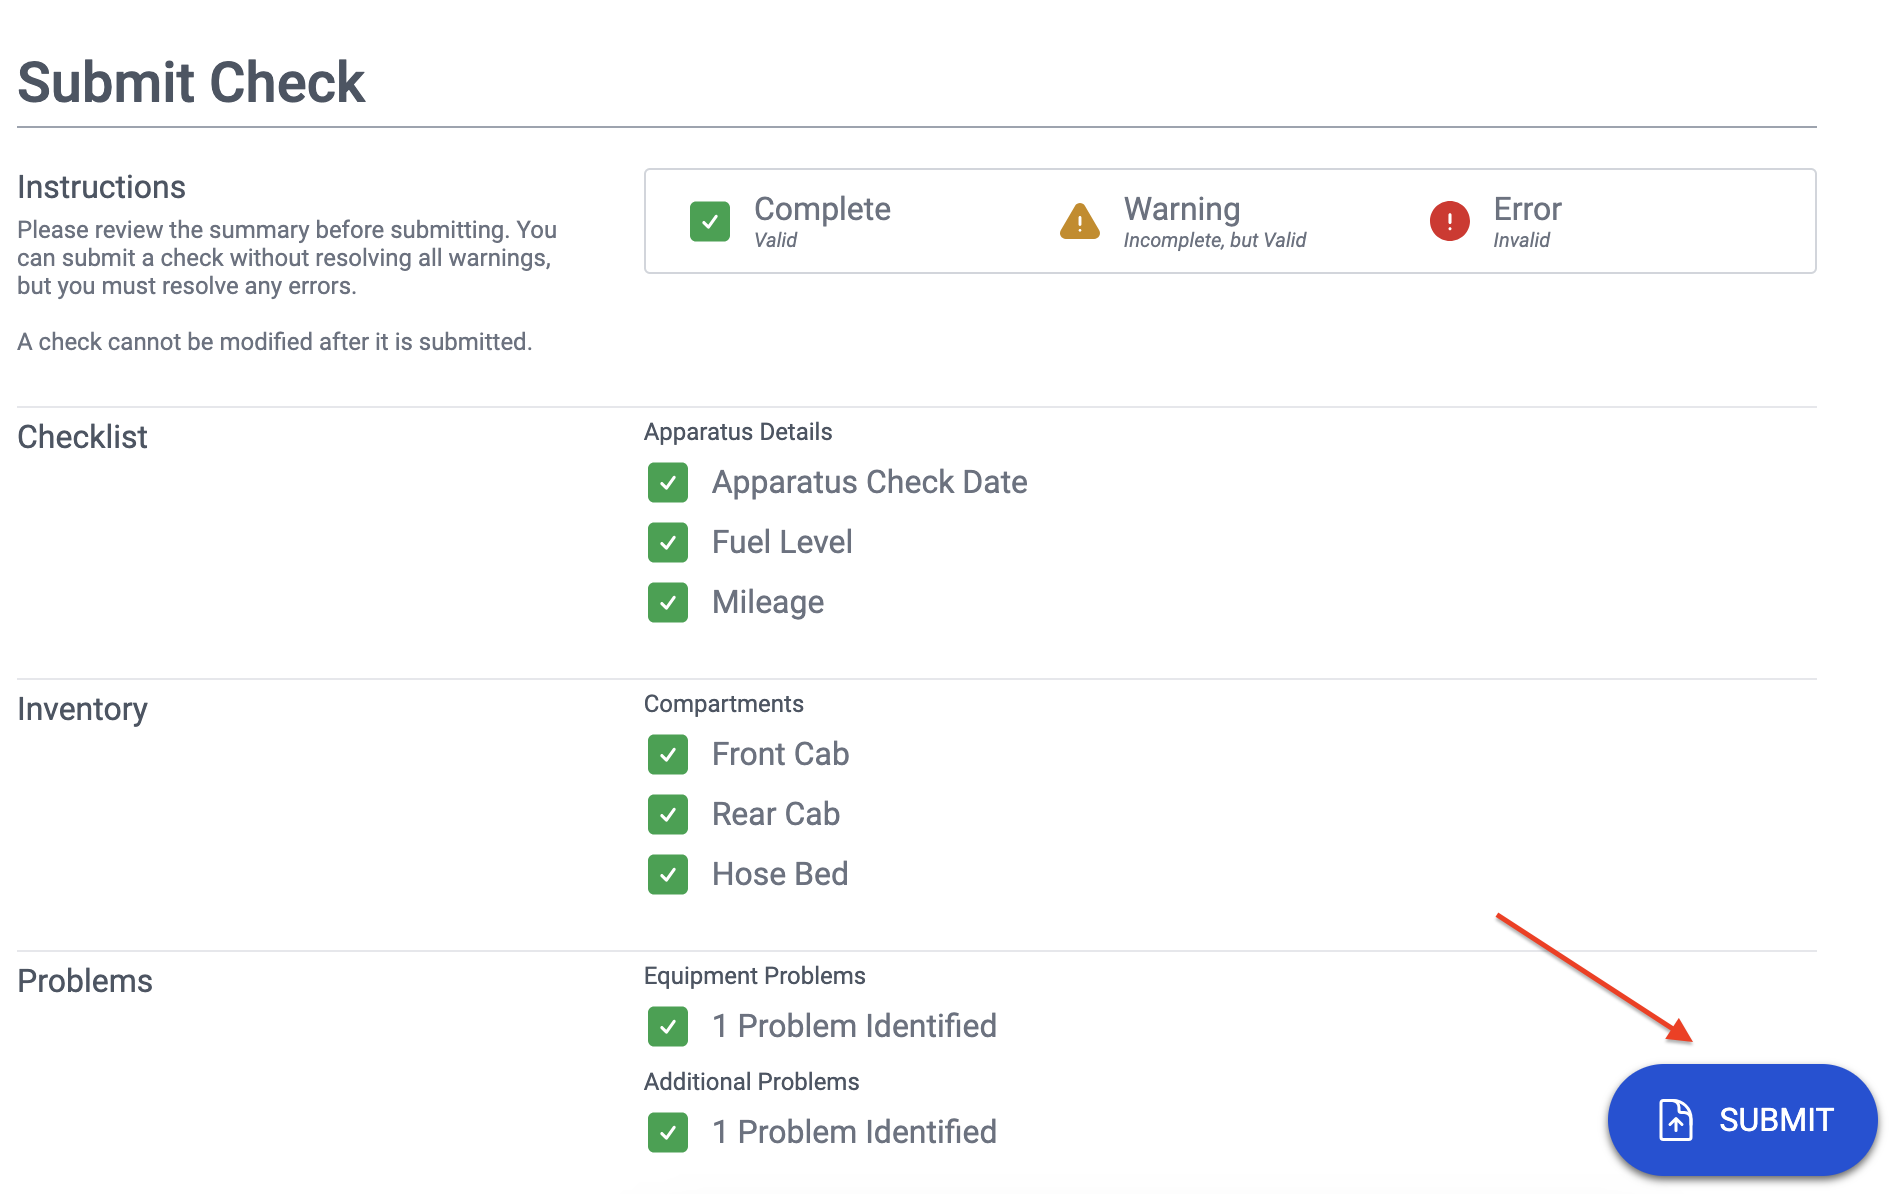The height and width of the screenshot is (1194, 1894).
Task: Click the Mileage green checkmark
Action: (x=668, y=602)
